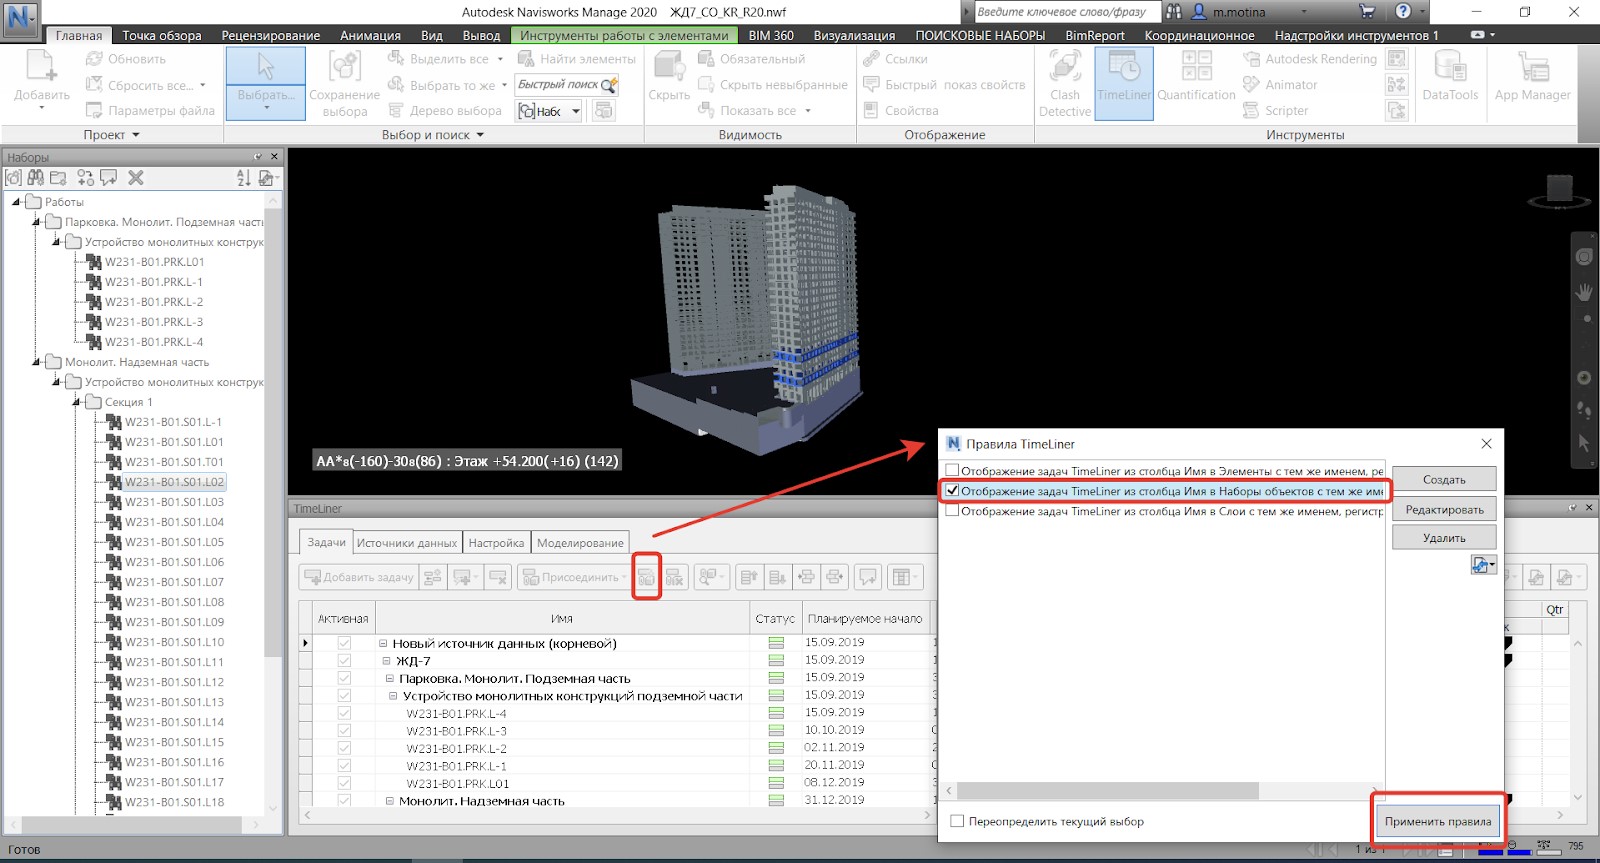Switch to Точка обзора ribbon tab
The height and width of the screenshot is (863, 1600).
(x=162, y=35)
